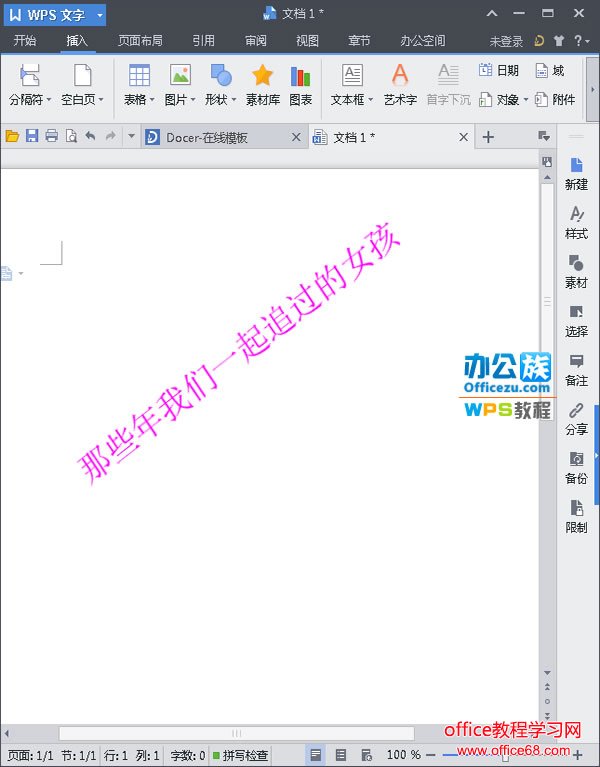Open the help question mark menu
The image size is (600, 767).
pos(581,41)
